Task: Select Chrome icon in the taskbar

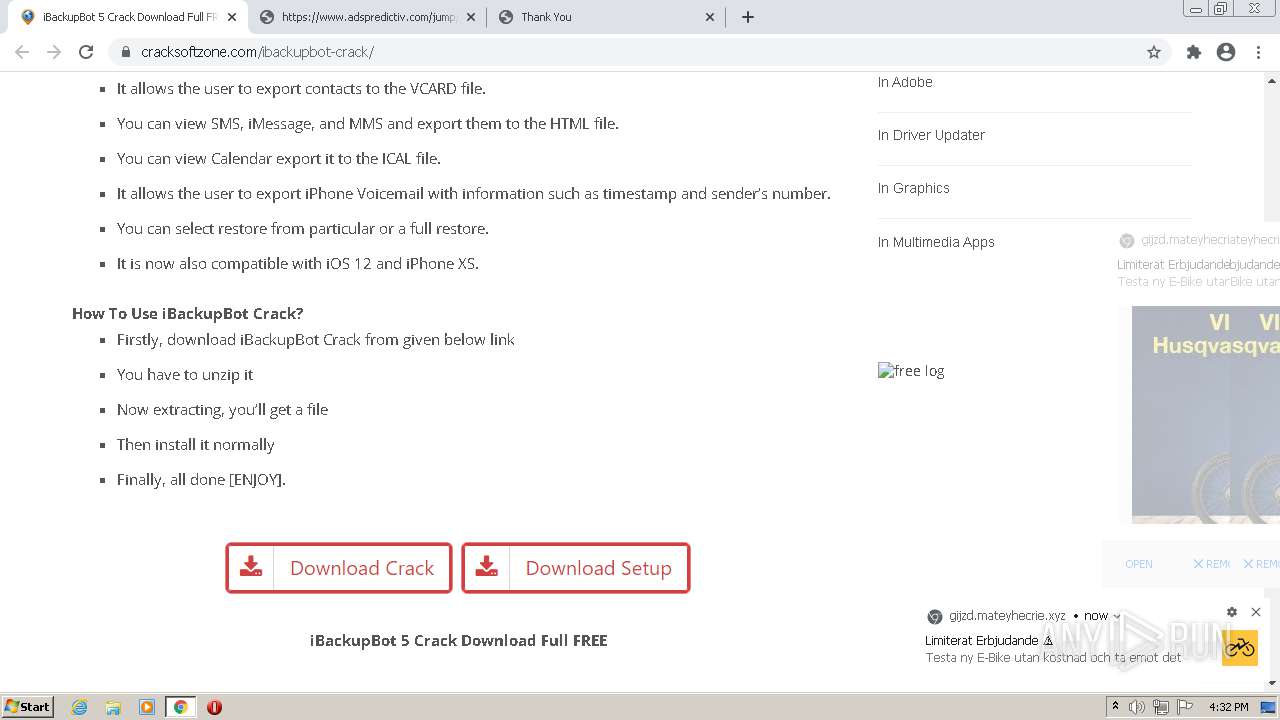Action: [x=181, y=707]
